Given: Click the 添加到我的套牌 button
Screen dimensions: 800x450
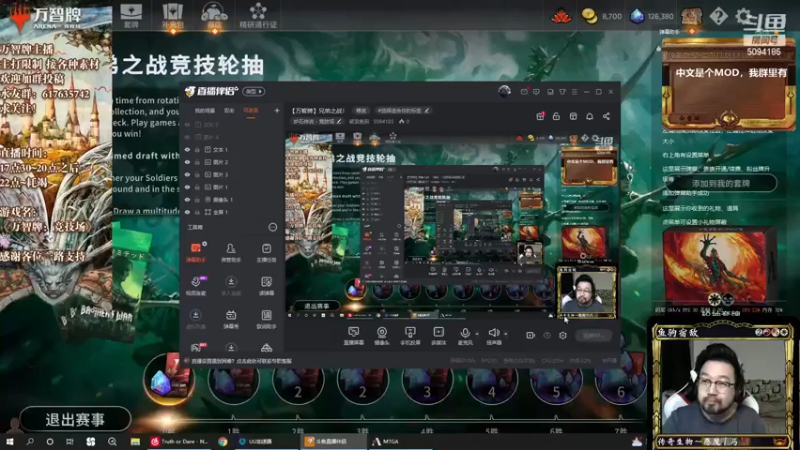Looking at the screenshot, I should (x=720, y=183).
